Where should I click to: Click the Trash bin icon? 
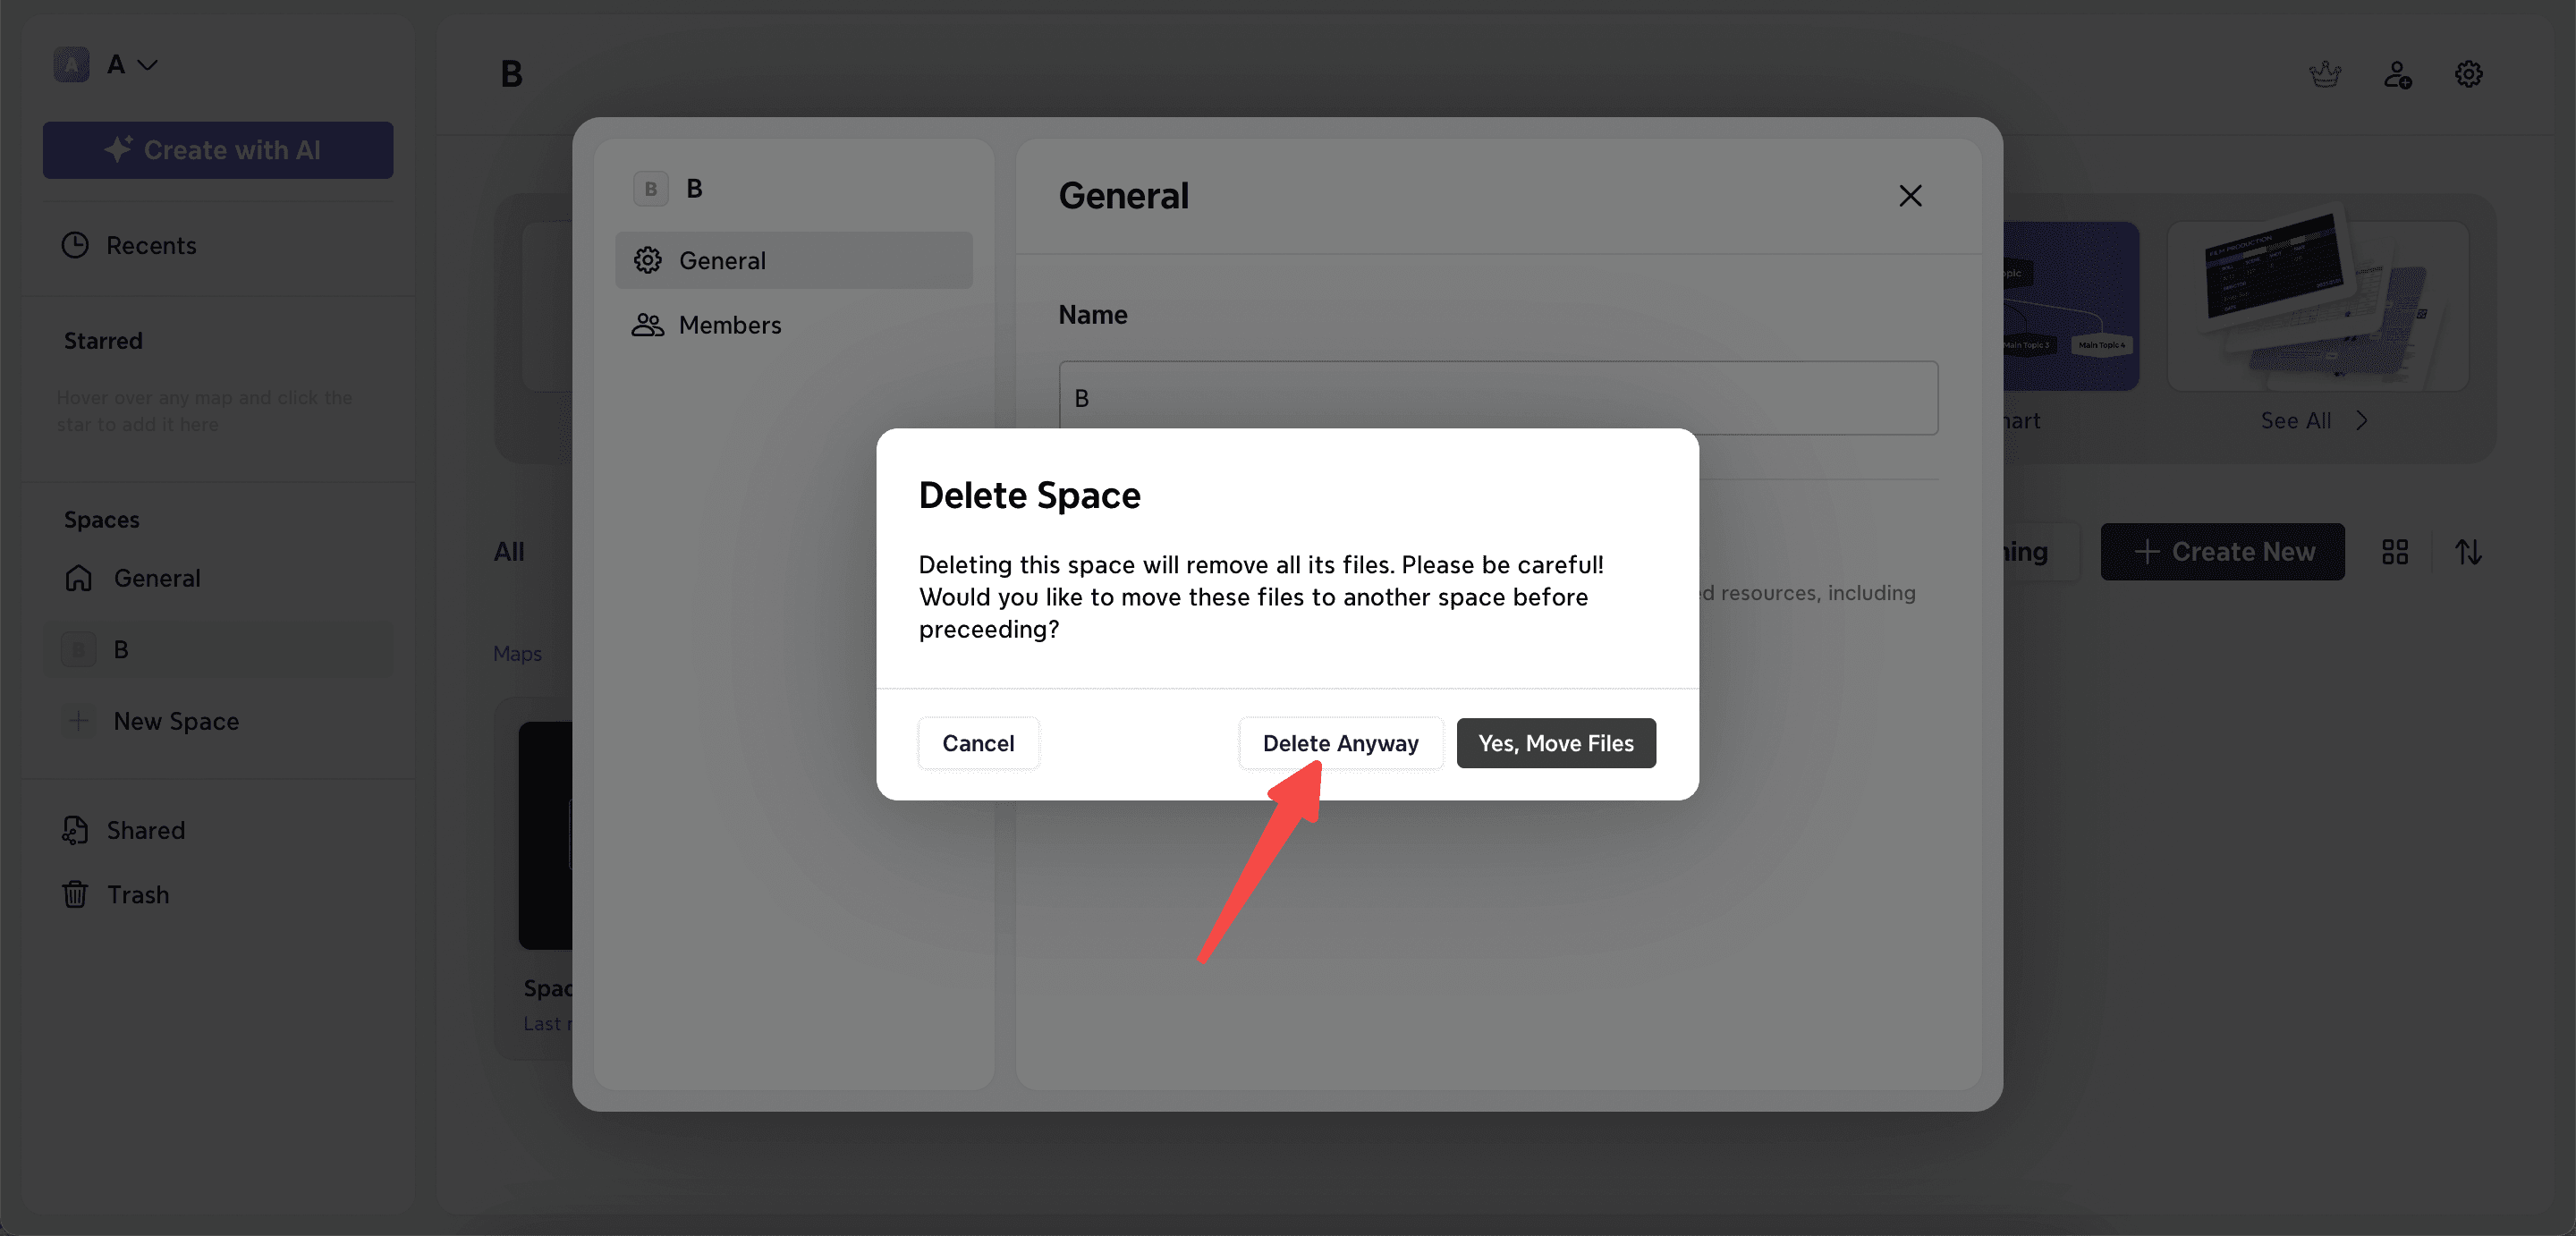[x=75, y=894]
